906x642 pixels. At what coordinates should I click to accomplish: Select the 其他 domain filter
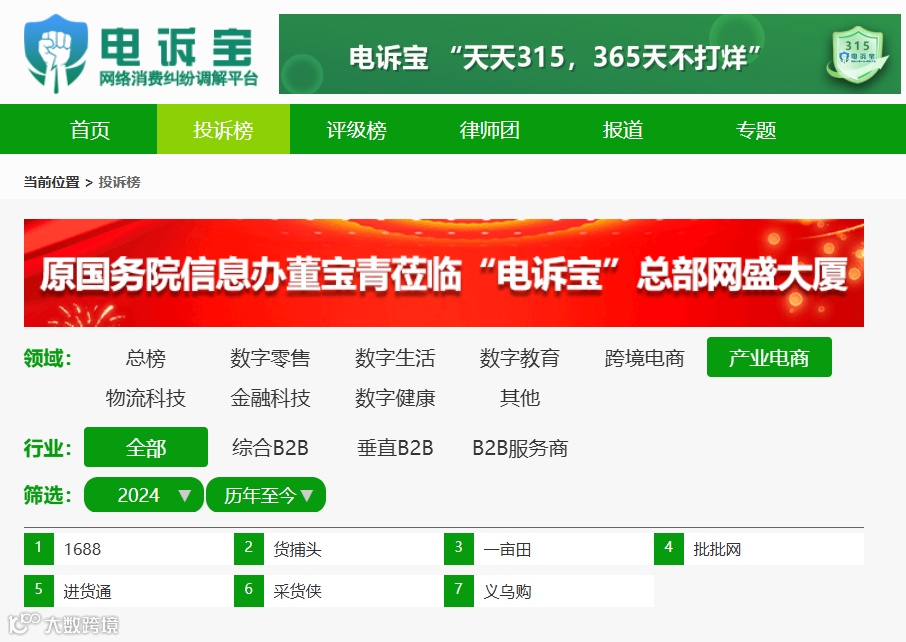point(519,398)
